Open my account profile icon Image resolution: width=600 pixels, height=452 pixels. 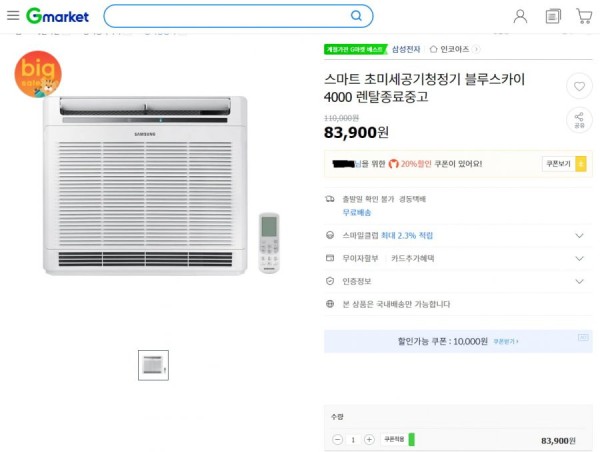[x=520, y=16]
